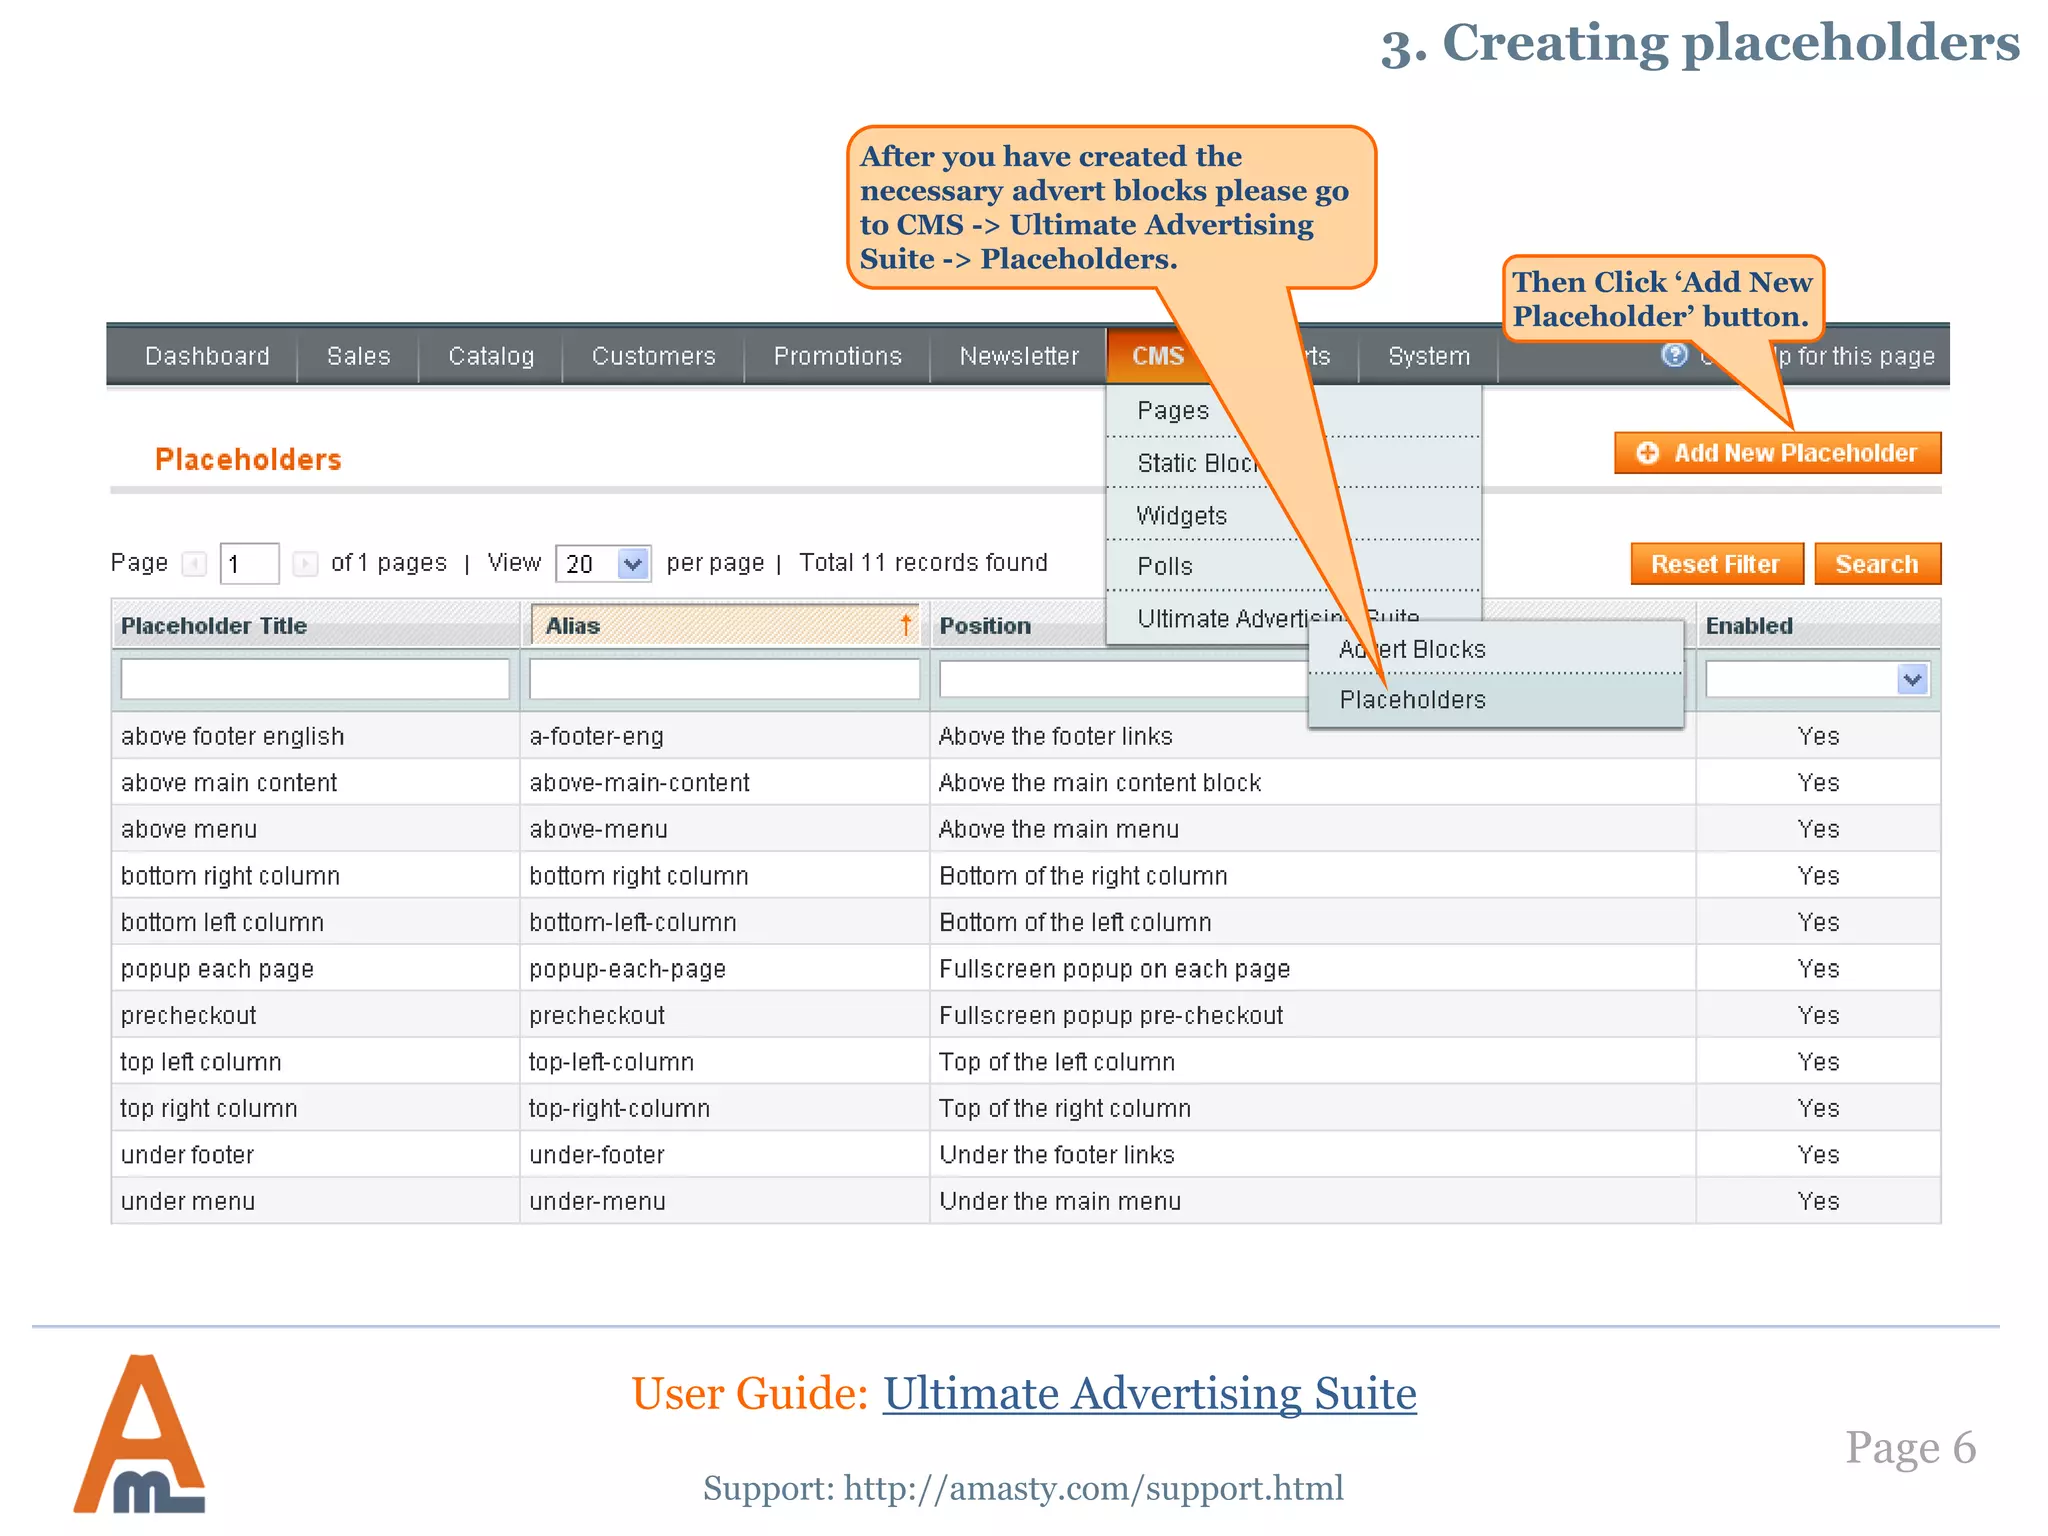Click the Amasty logo
The image size is (2048, 1536).
point(140,1433)
